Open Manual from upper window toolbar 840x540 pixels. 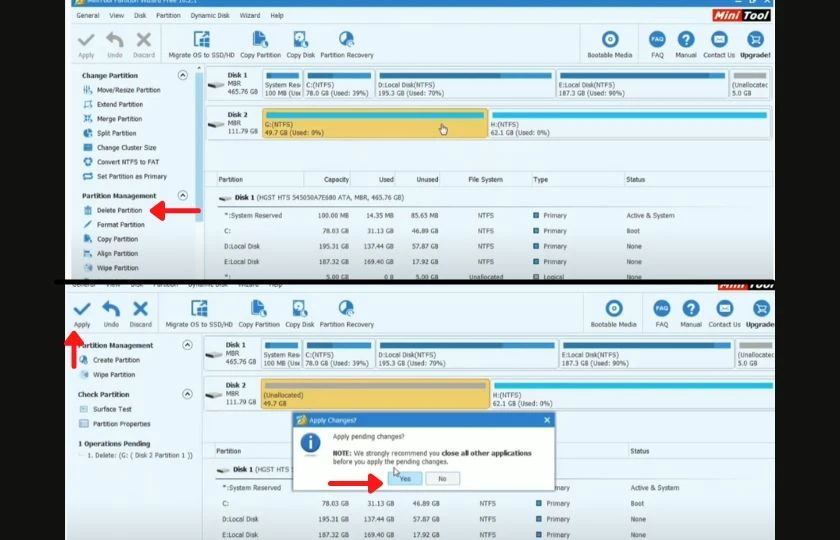686,44
